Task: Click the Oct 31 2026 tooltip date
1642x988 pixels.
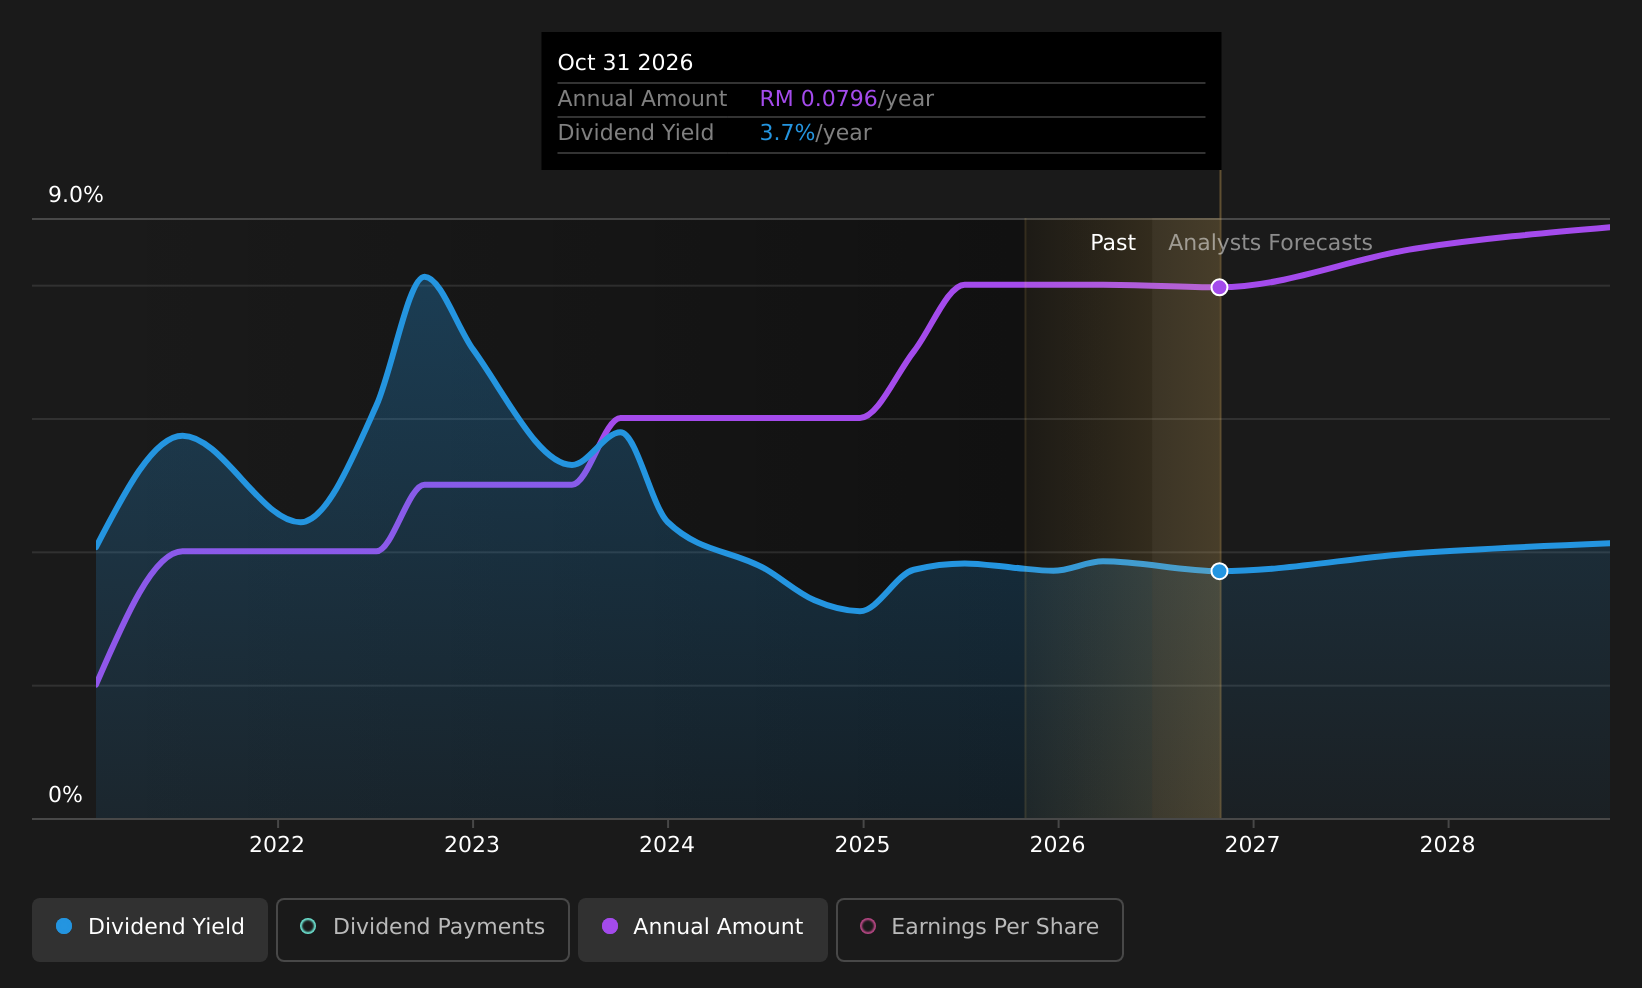Action: (x=625, y=63)
